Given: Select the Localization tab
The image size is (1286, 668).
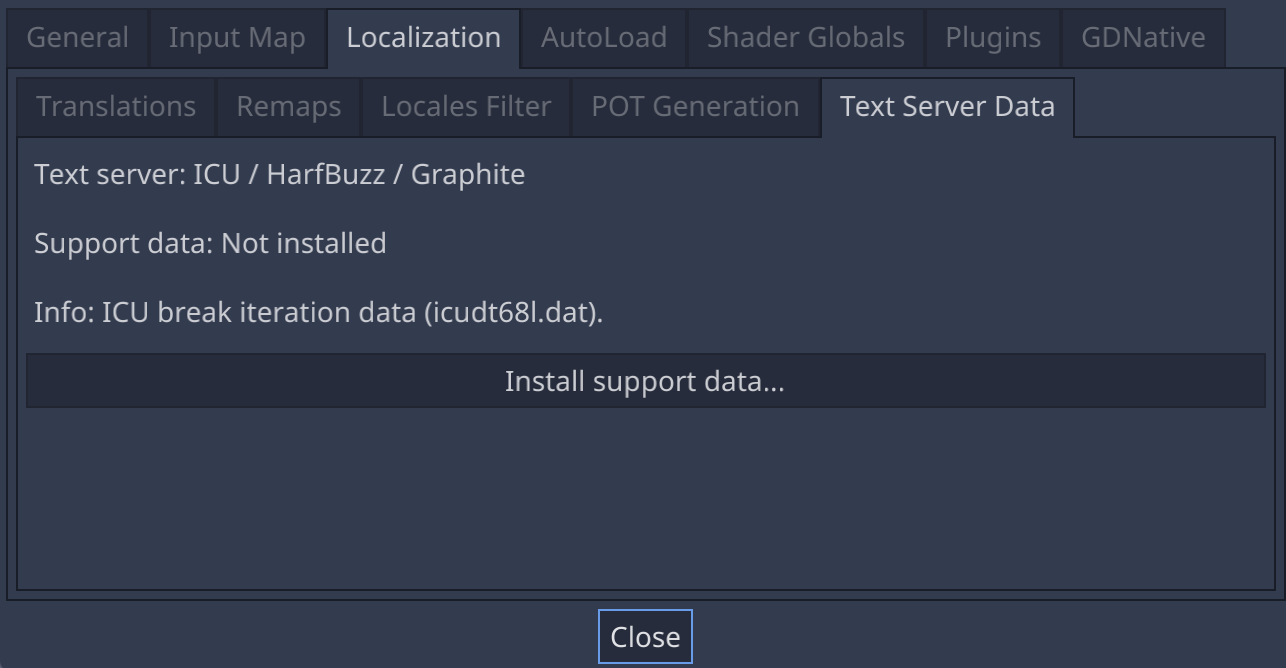Looking at the screenshot, I should [423, 37].
